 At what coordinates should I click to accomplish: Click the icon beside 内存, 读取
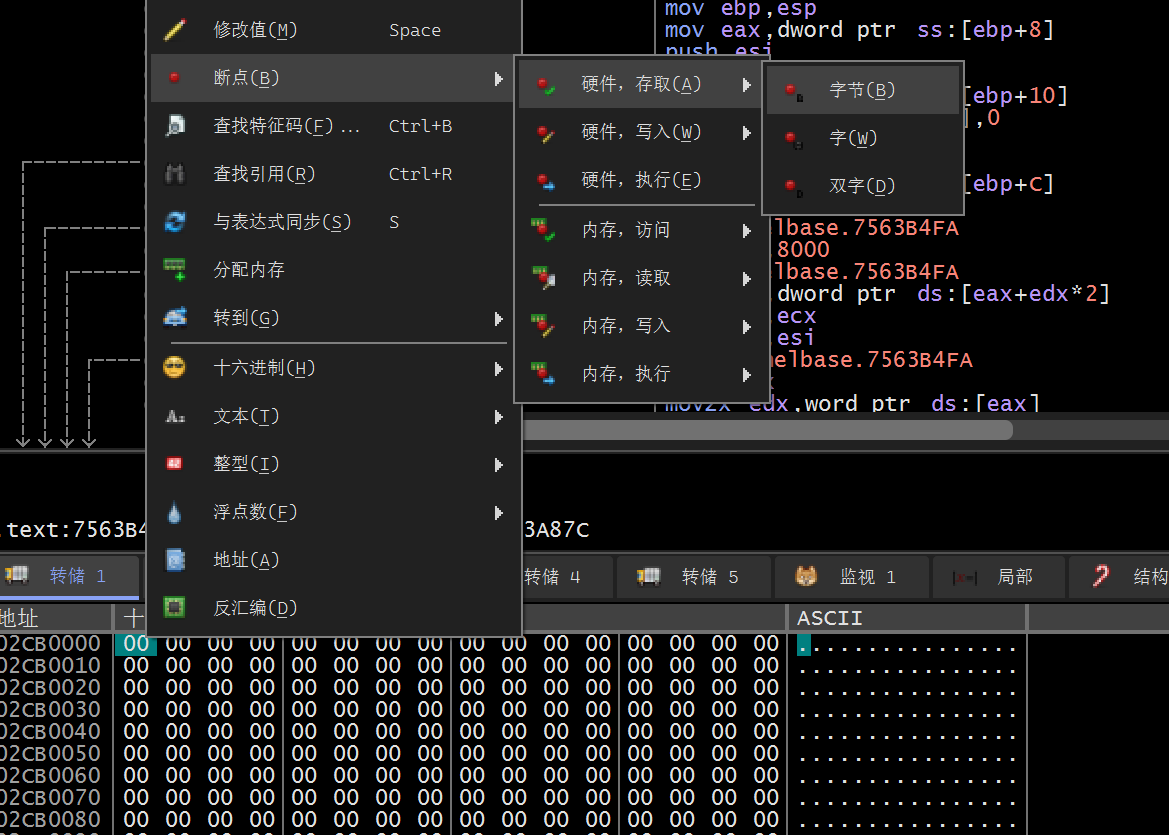(543, 278)
